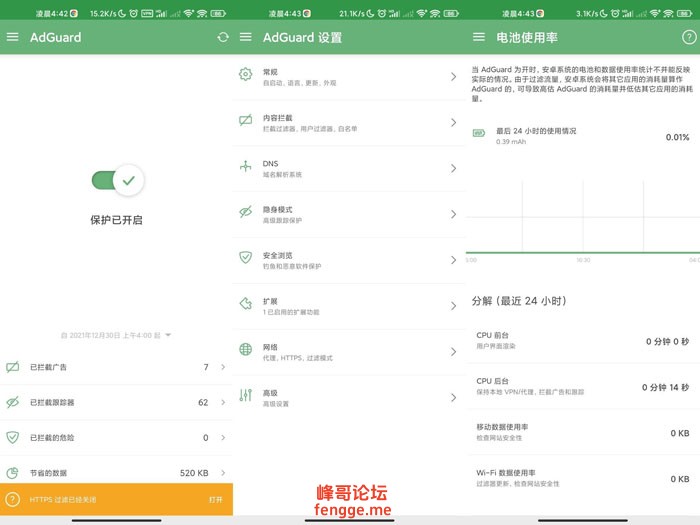700x525 pixels.
Task: Tap the 已拦截跟踪器 crossed-eye icon
Action: click(x=12, y=402)
